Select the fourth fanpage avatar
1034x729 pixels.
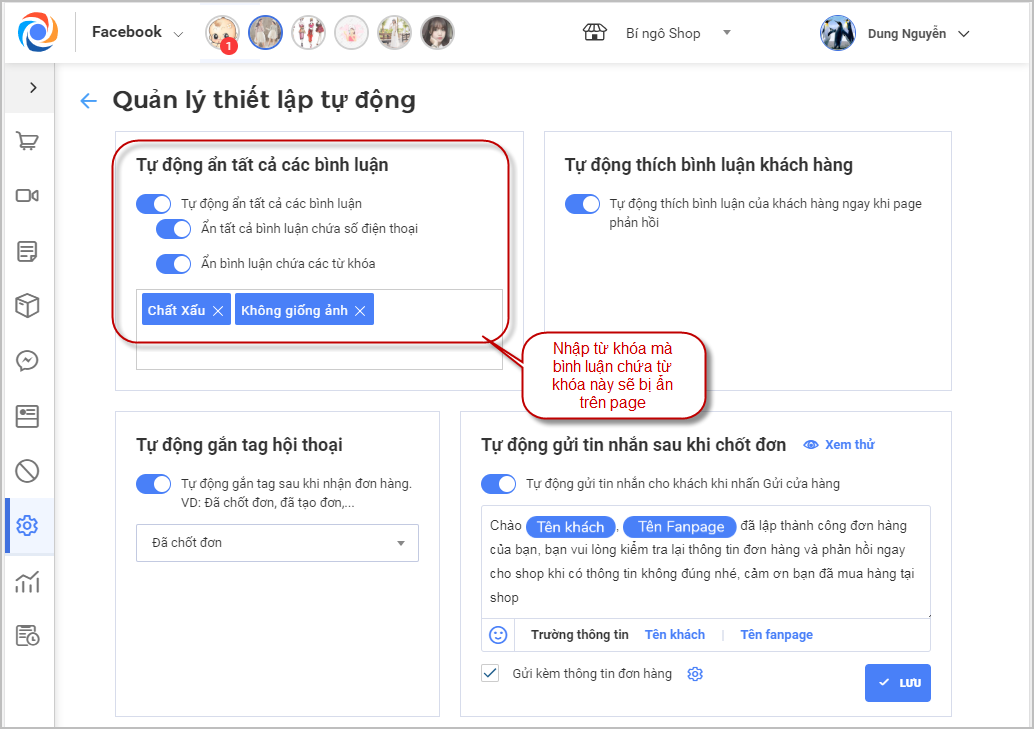tap(351, 32)
